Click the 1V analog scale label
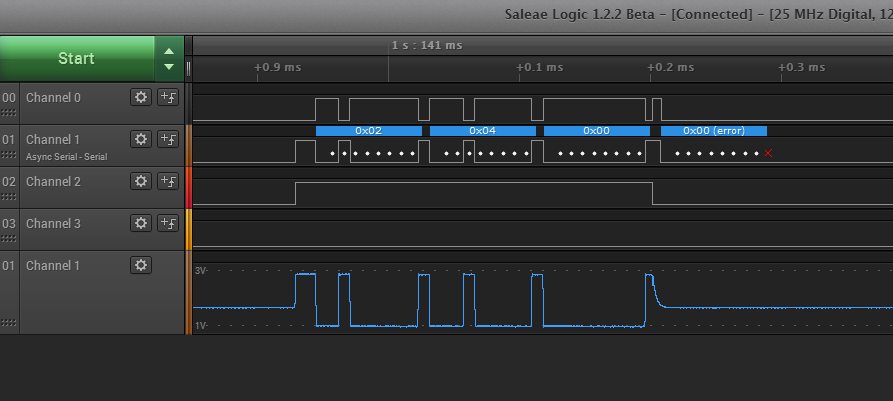 coord(201,326)
